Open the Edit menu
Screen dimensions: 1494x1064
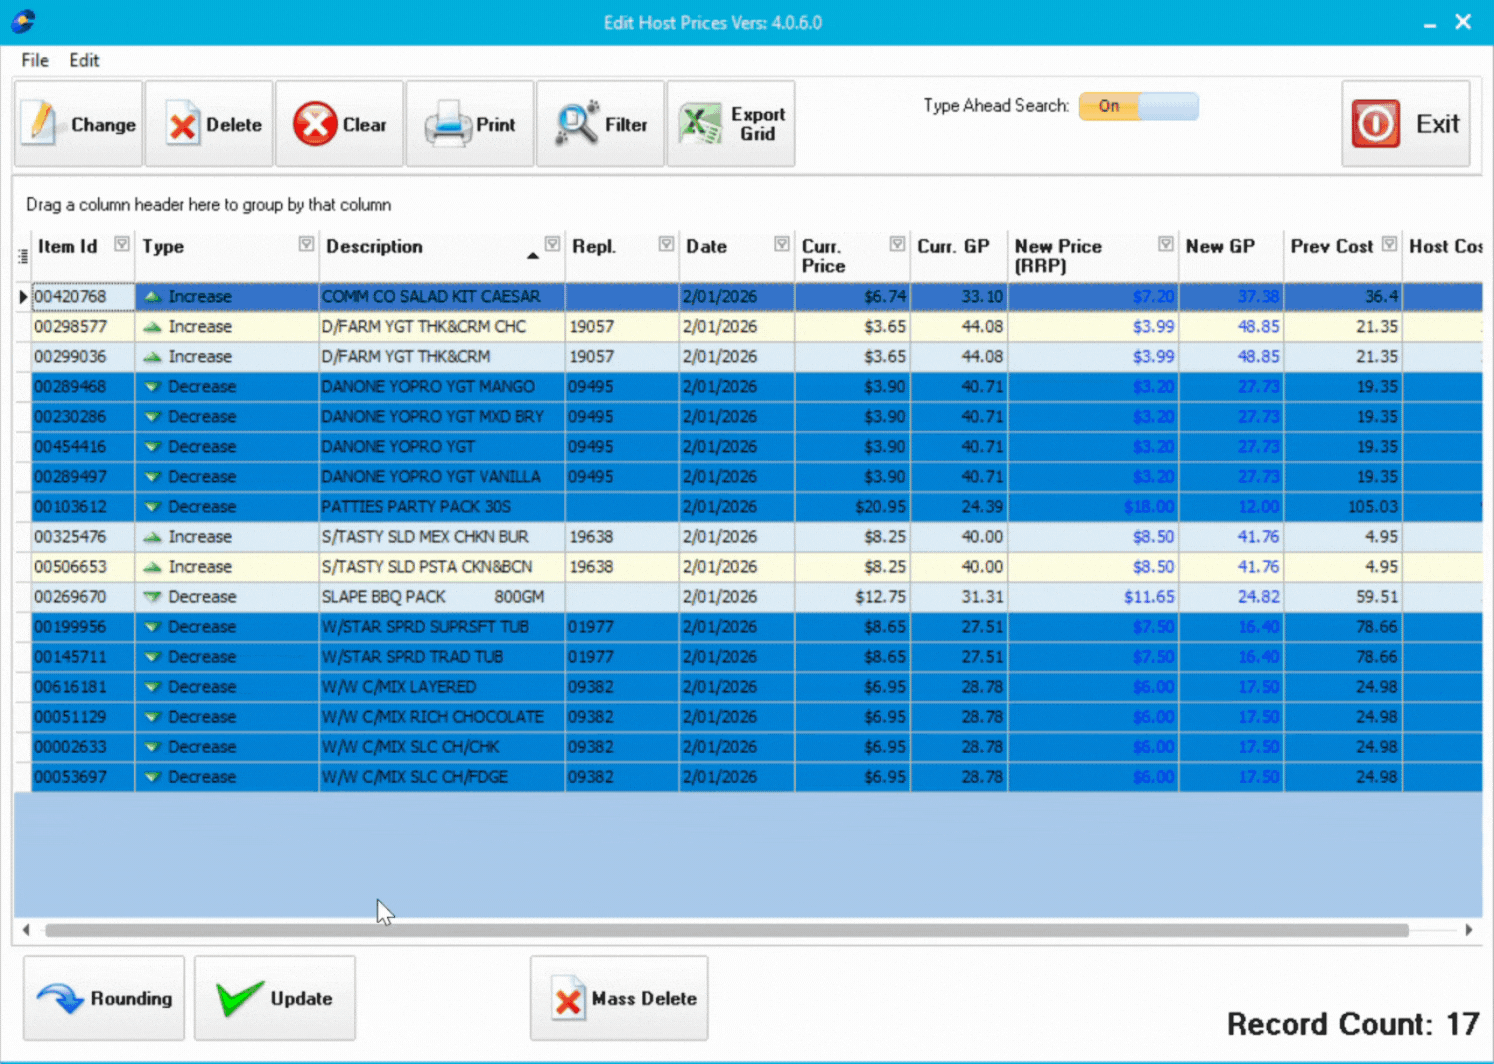click(84, 60)
